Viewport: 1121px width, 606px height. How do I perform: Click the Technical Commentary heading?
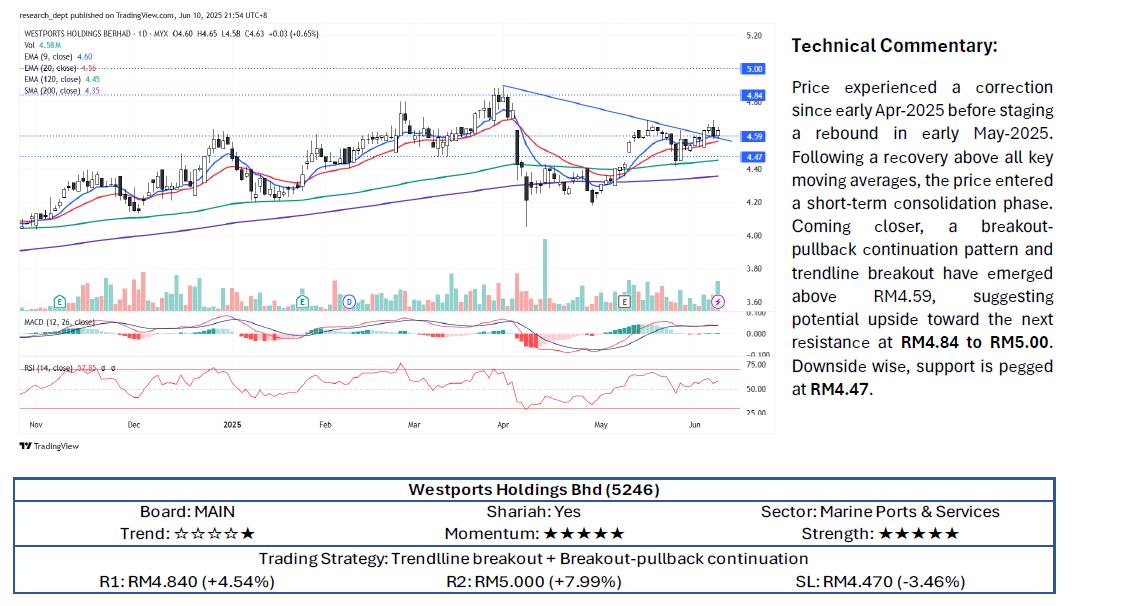tap(894, 46)
